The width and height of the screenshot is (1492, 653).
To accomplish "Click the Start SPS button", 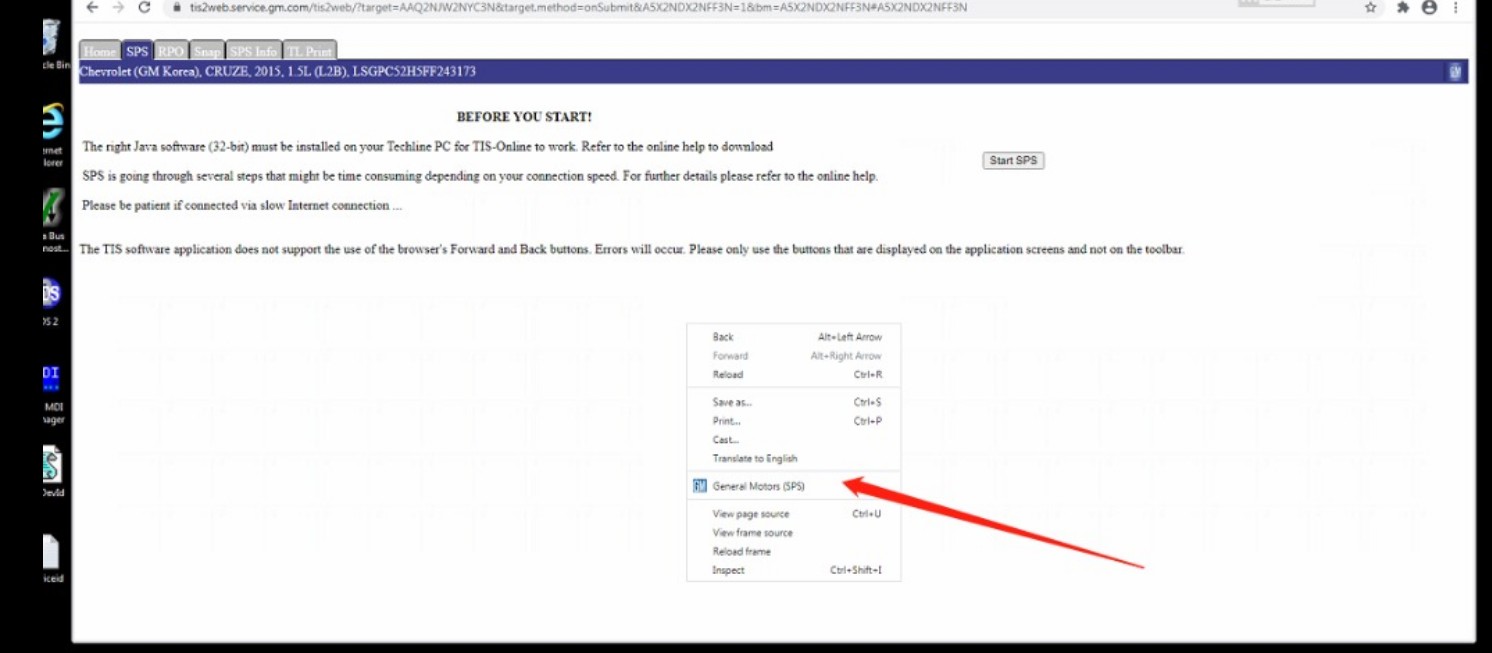I will tap(1013, 160).
